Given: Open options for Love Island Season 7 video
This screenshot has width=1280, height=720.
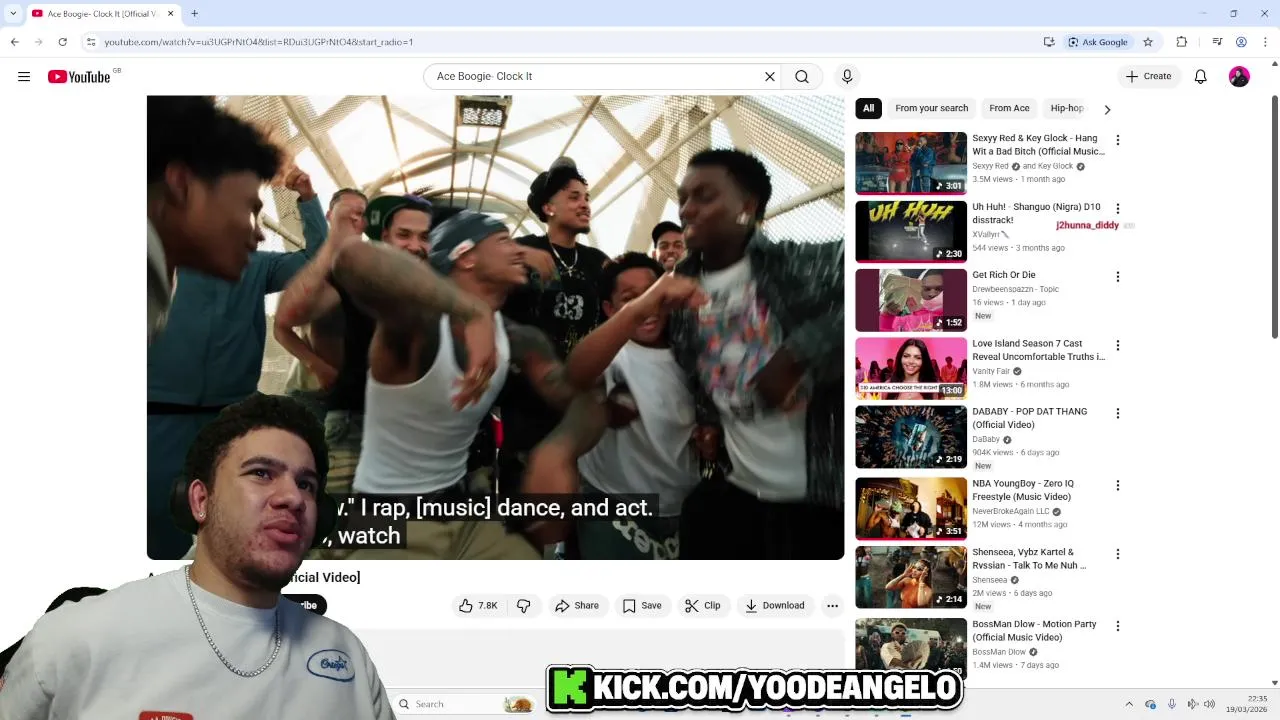Looking at the screenshot, I should pyautogui.click(x=1118, y=345).
